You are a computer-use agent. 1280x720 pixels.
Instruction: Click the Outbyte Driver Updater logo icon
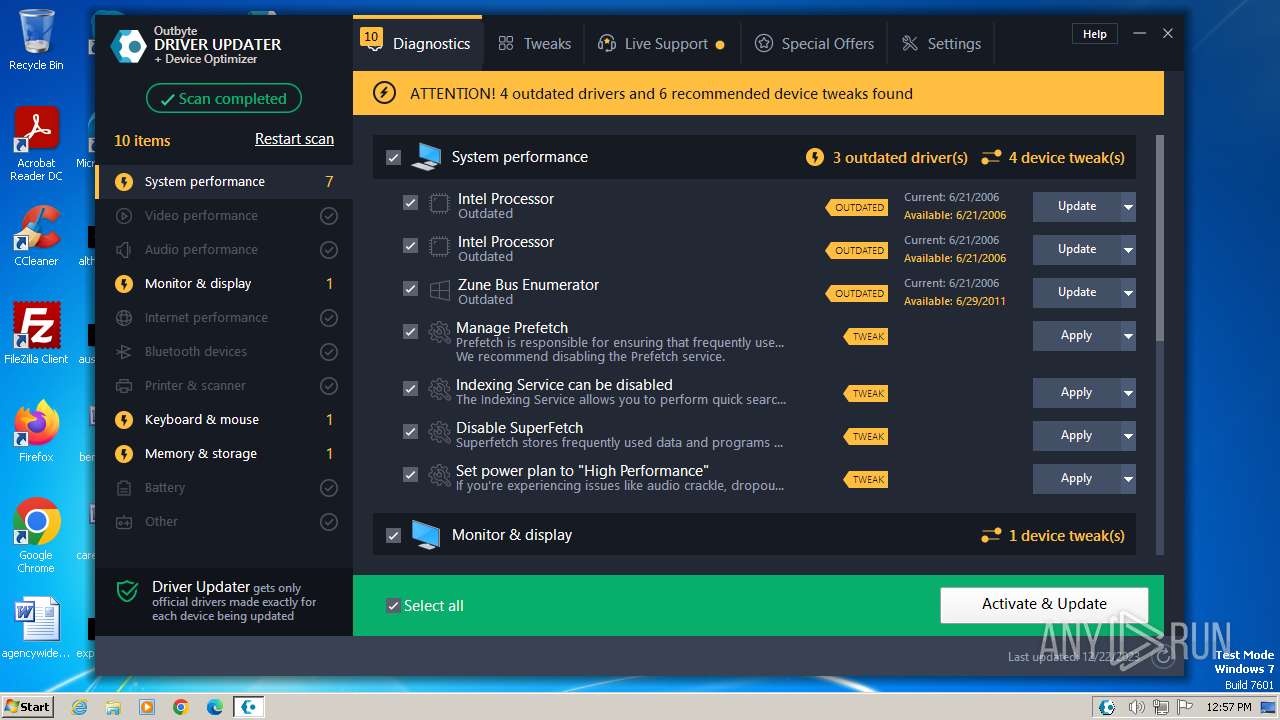click(x=128, y=45)
